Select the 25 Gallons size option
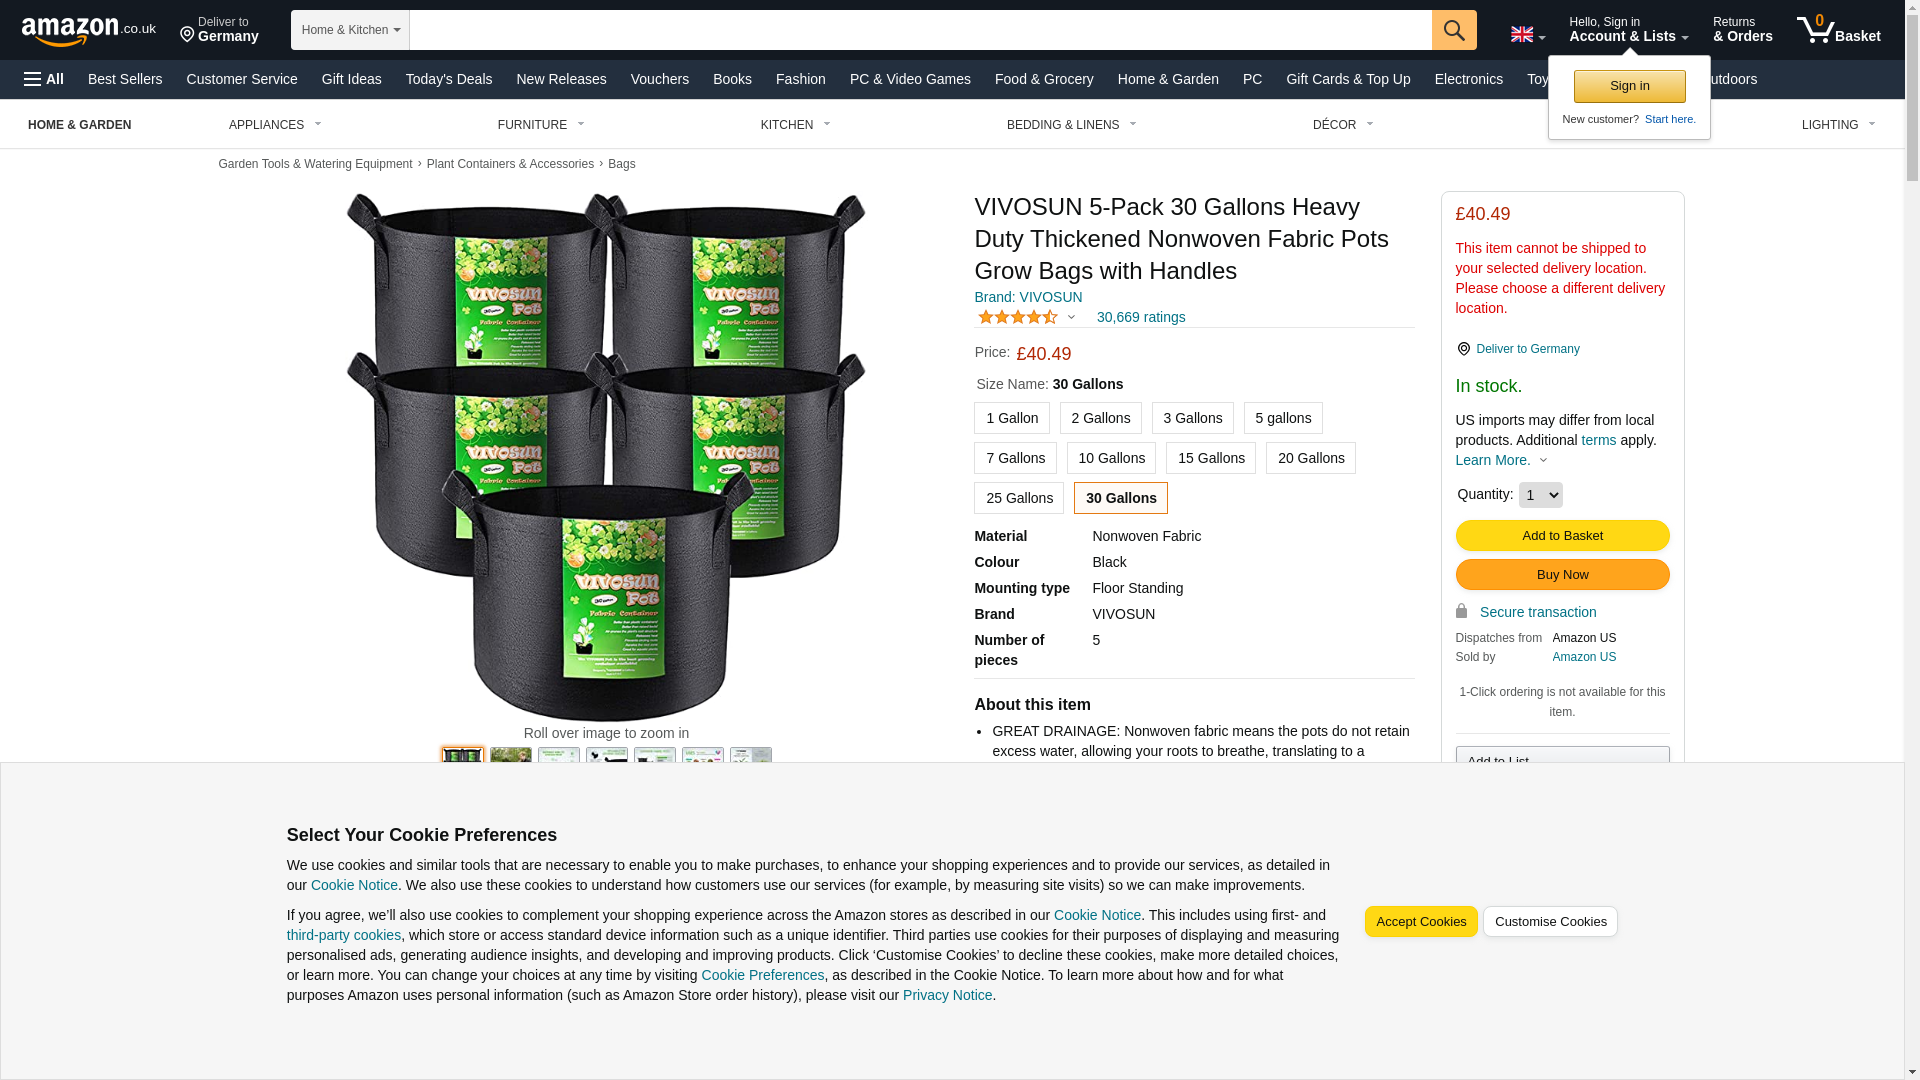1920x1080 pixels. [1019, 498]
